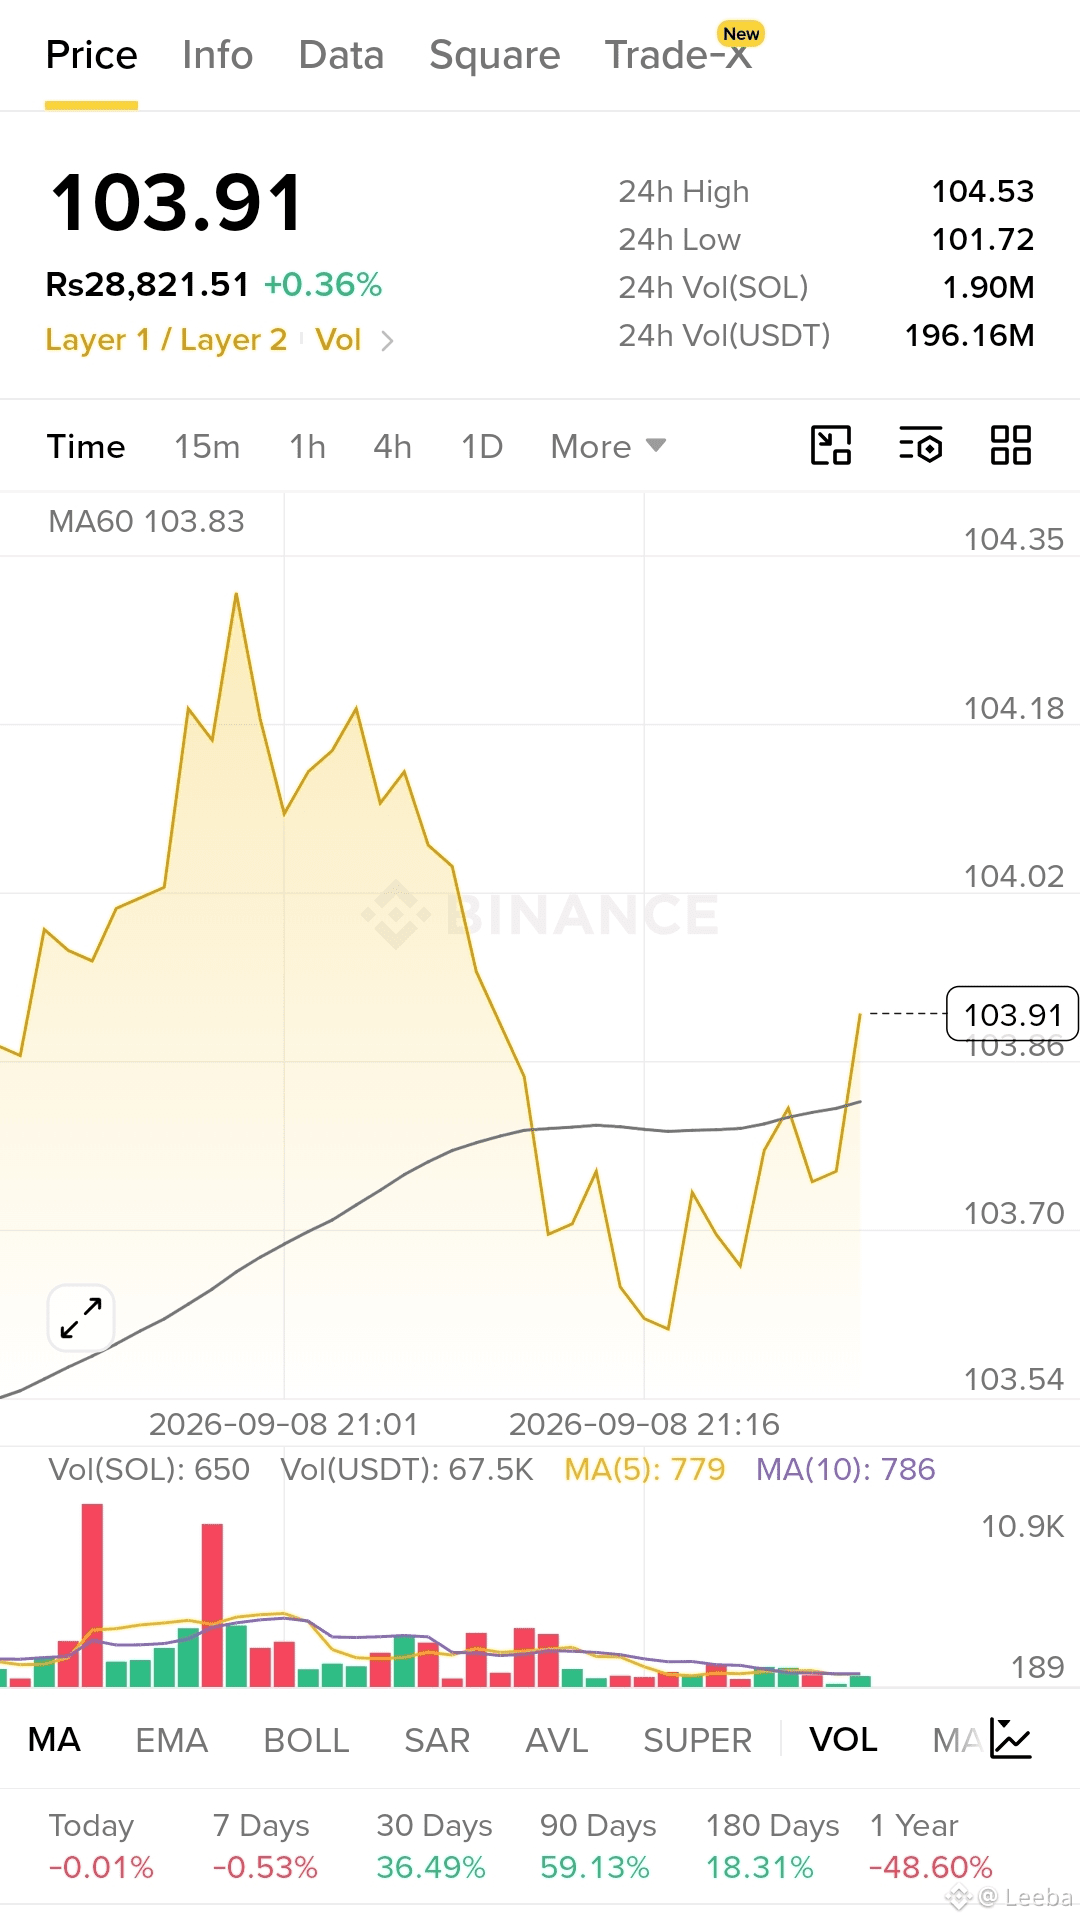Switch to the Info tab

click(x=217, y=55)
